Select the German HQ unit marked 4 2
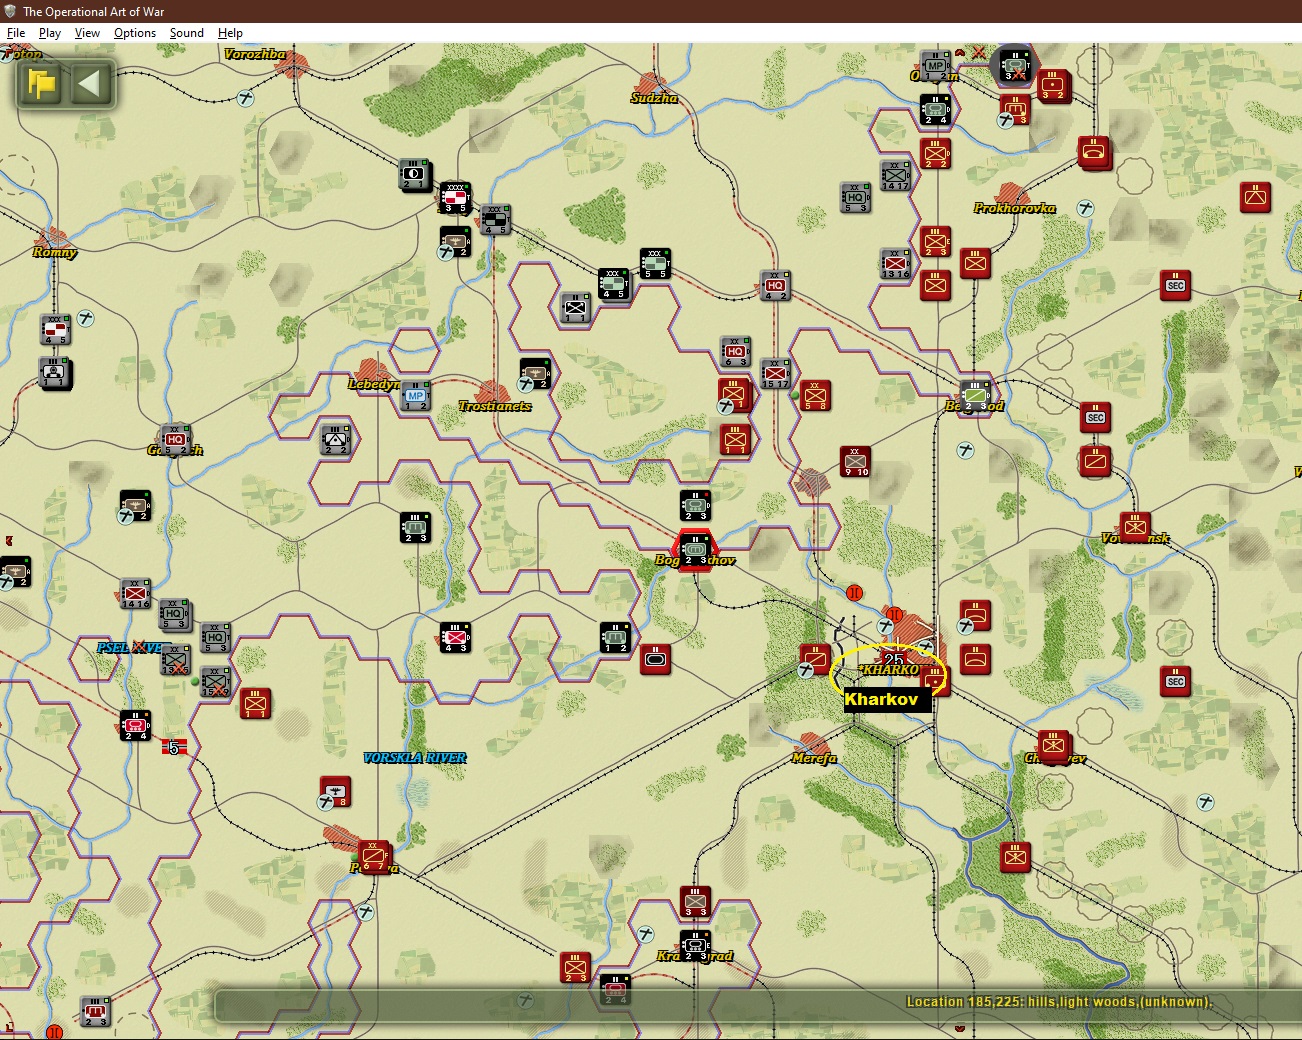The image size is (1302, 1040). tap(775, 286)
